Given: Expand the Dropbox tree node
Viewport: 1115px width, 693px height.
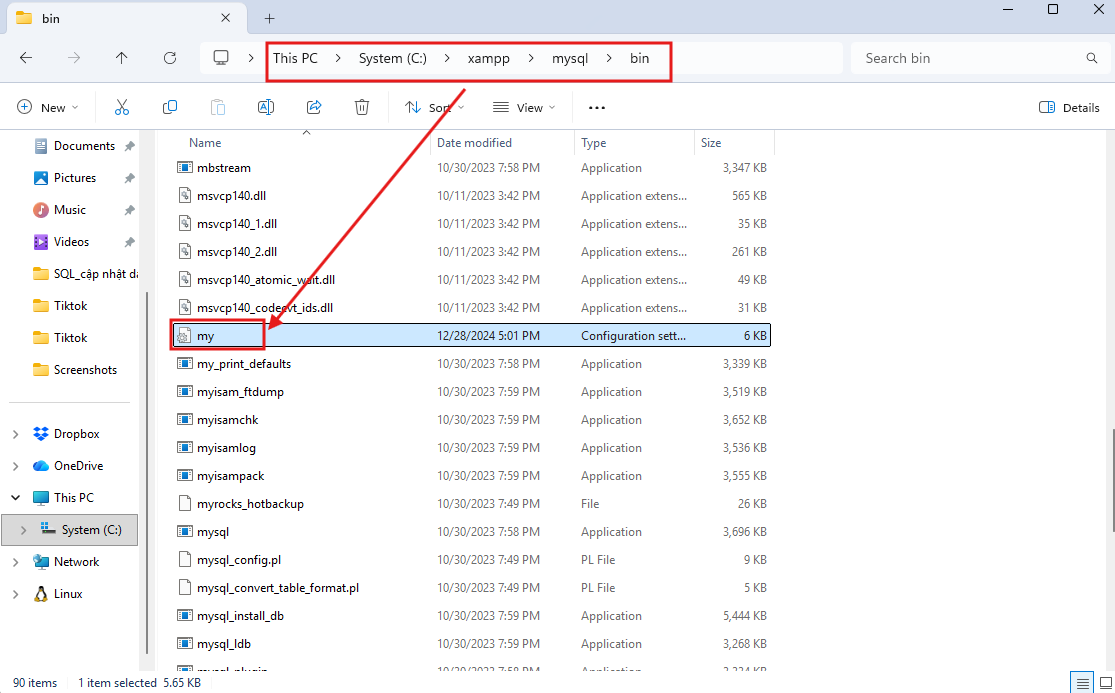Looking at the screenshot, I should (16, 434).
